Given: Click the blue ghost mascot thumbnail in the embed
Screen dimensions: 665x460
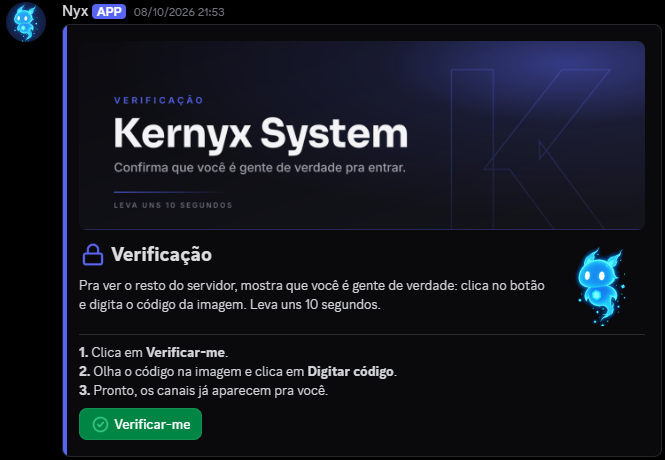Looking at the screenshot, I should (600, 287).
